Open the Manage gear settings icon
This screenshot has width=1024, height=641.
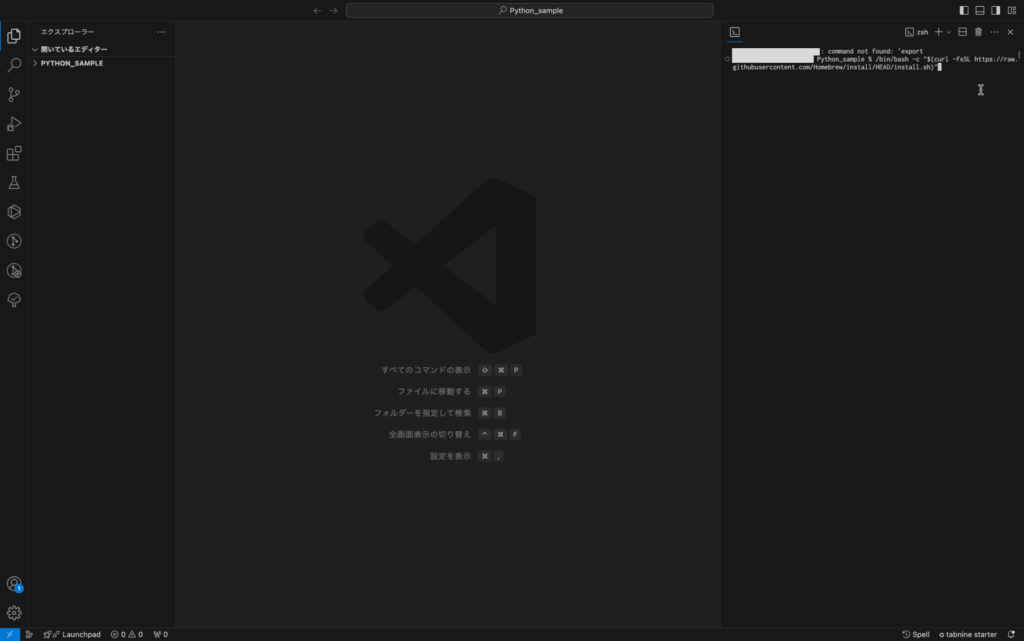14,613
